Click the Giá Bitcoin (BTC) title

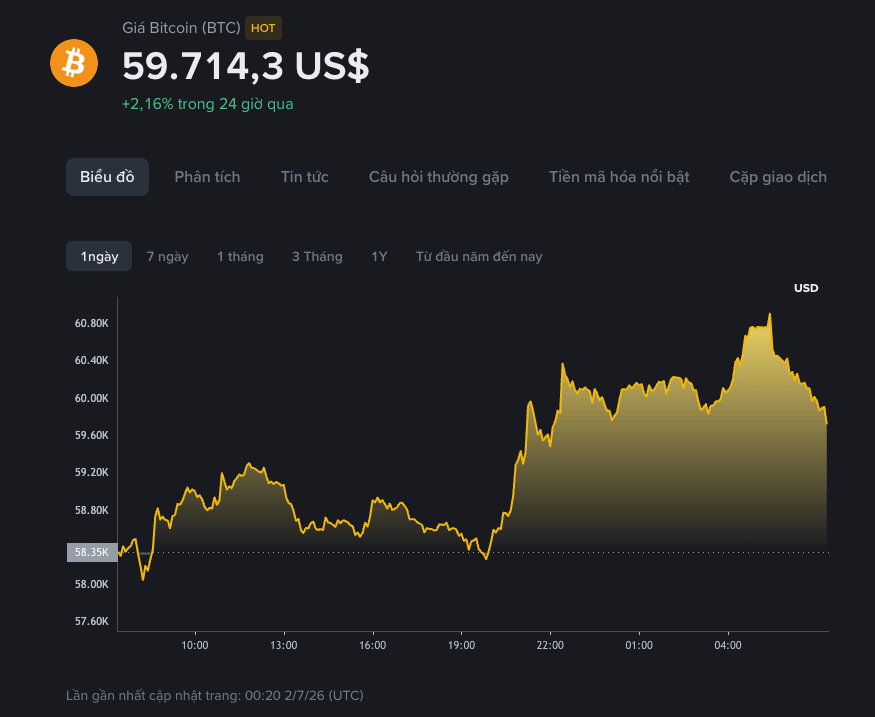(x=181, y=28)
